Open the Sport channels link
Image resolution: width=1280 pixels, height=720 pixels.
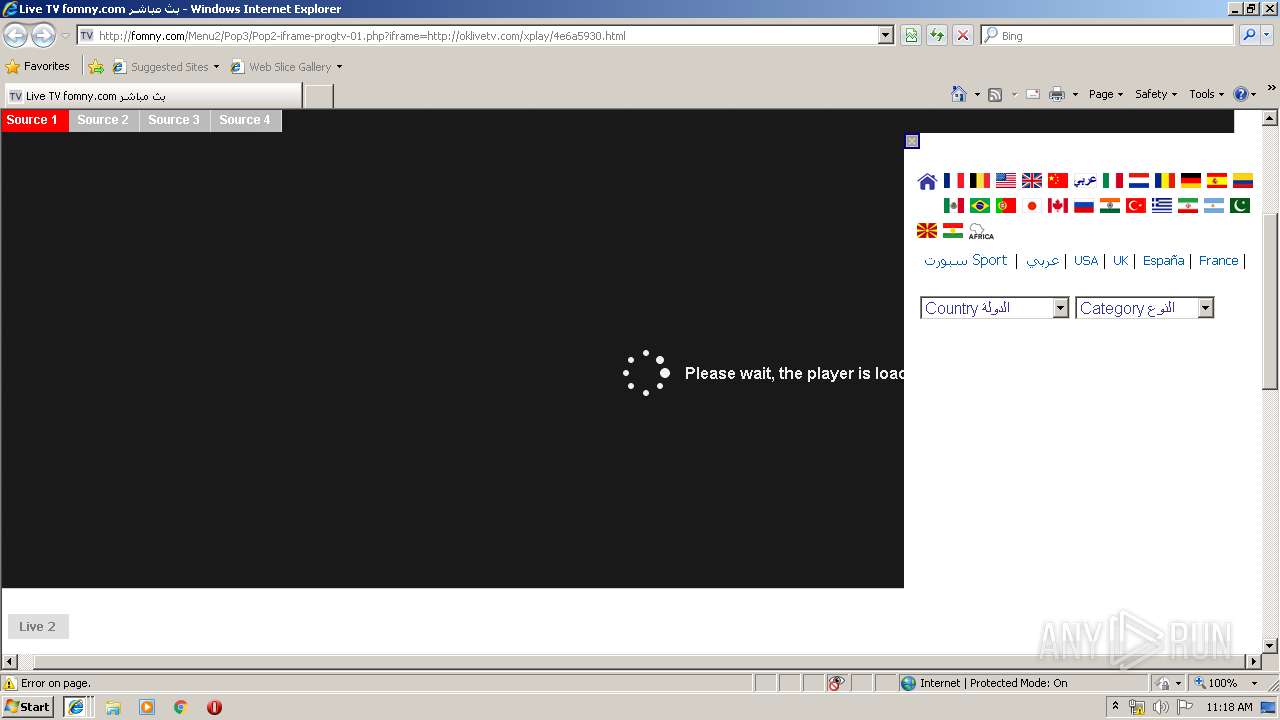point(966,260)
